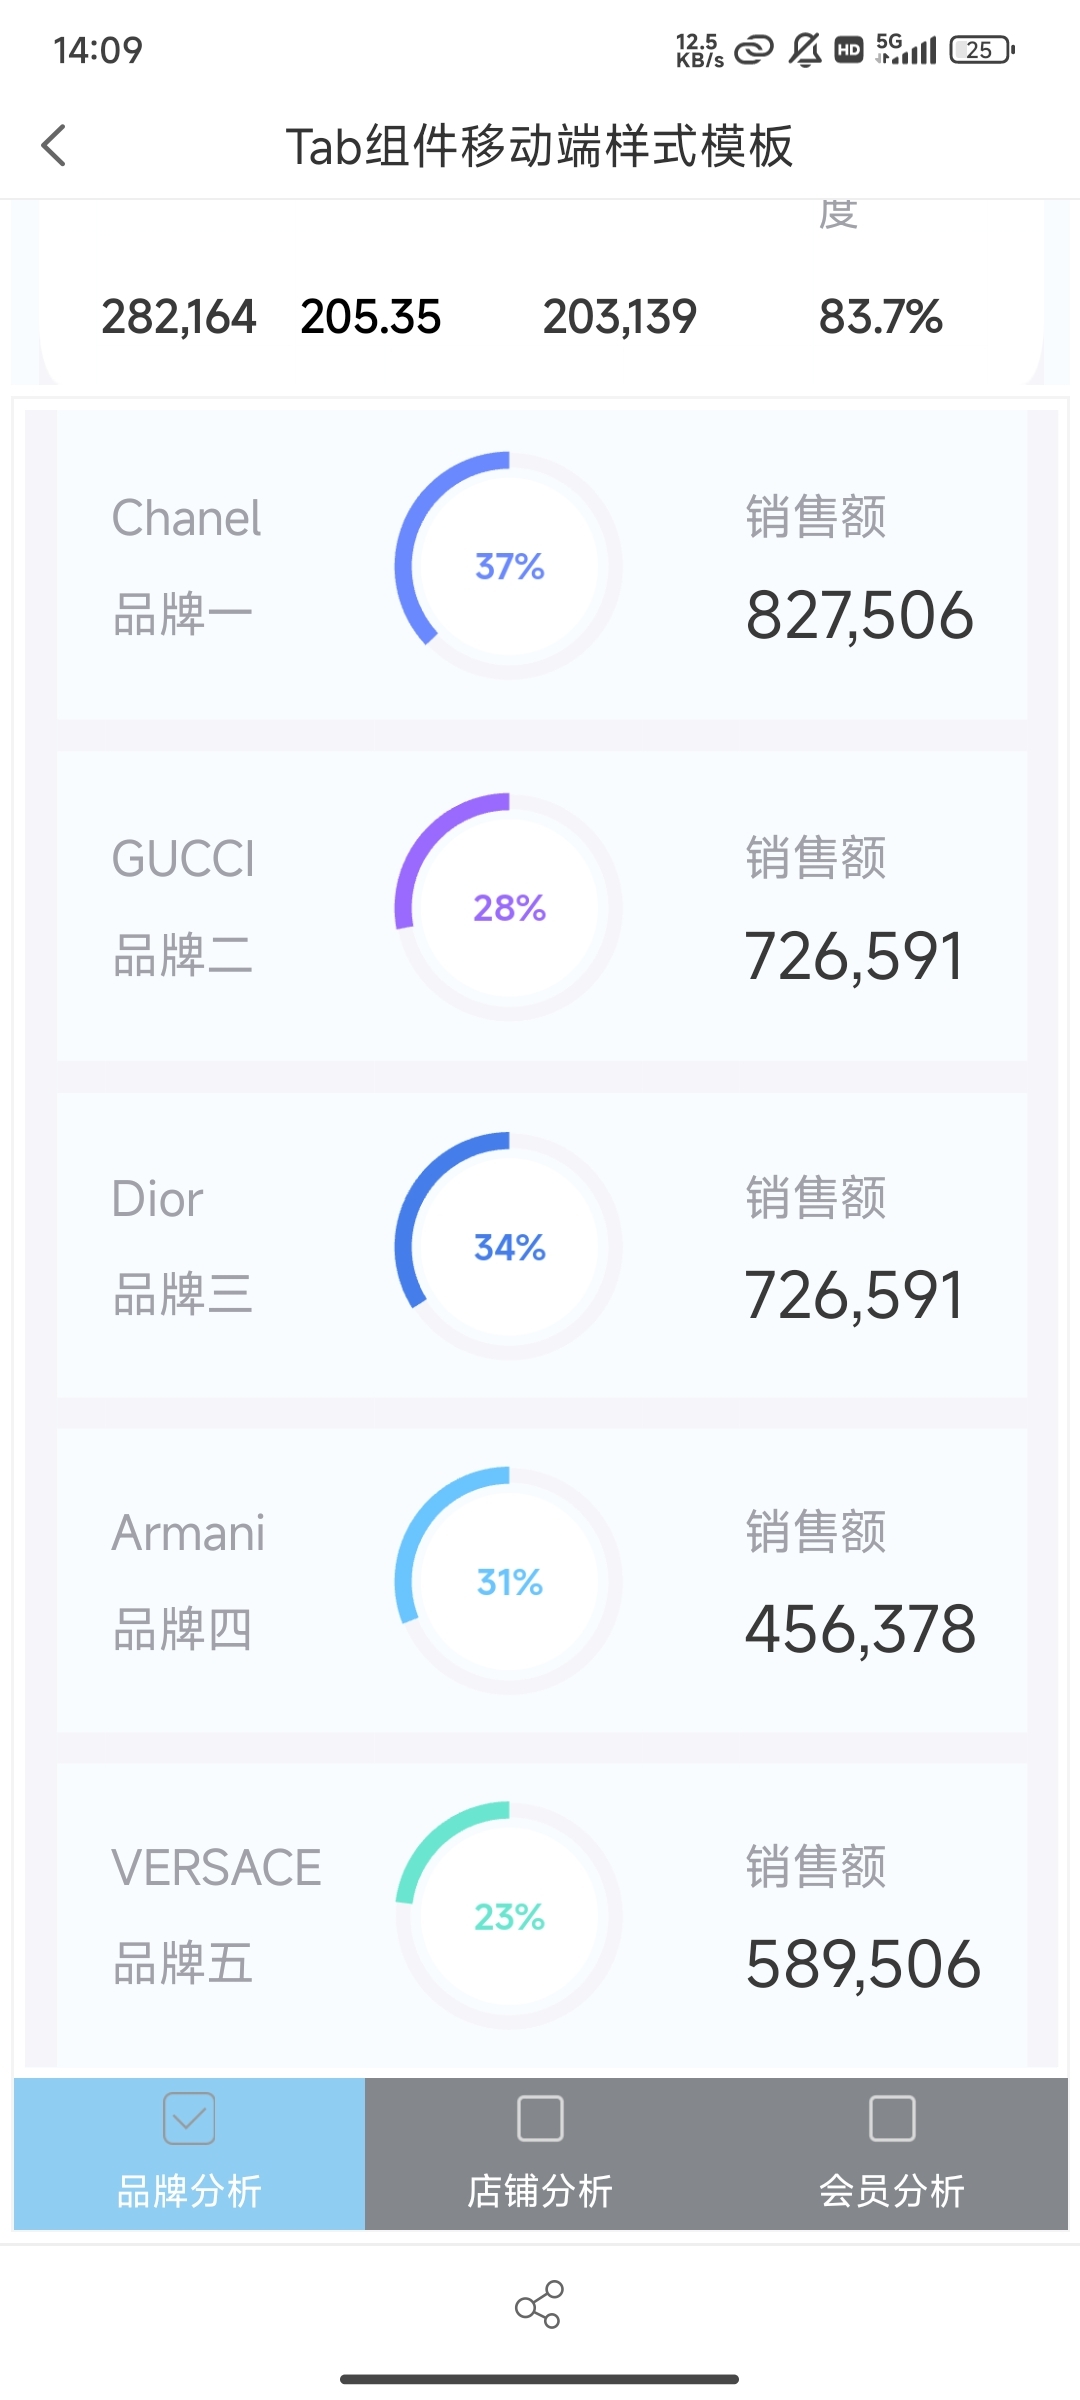Tap the VERSACE brand name

(216, 1867)
